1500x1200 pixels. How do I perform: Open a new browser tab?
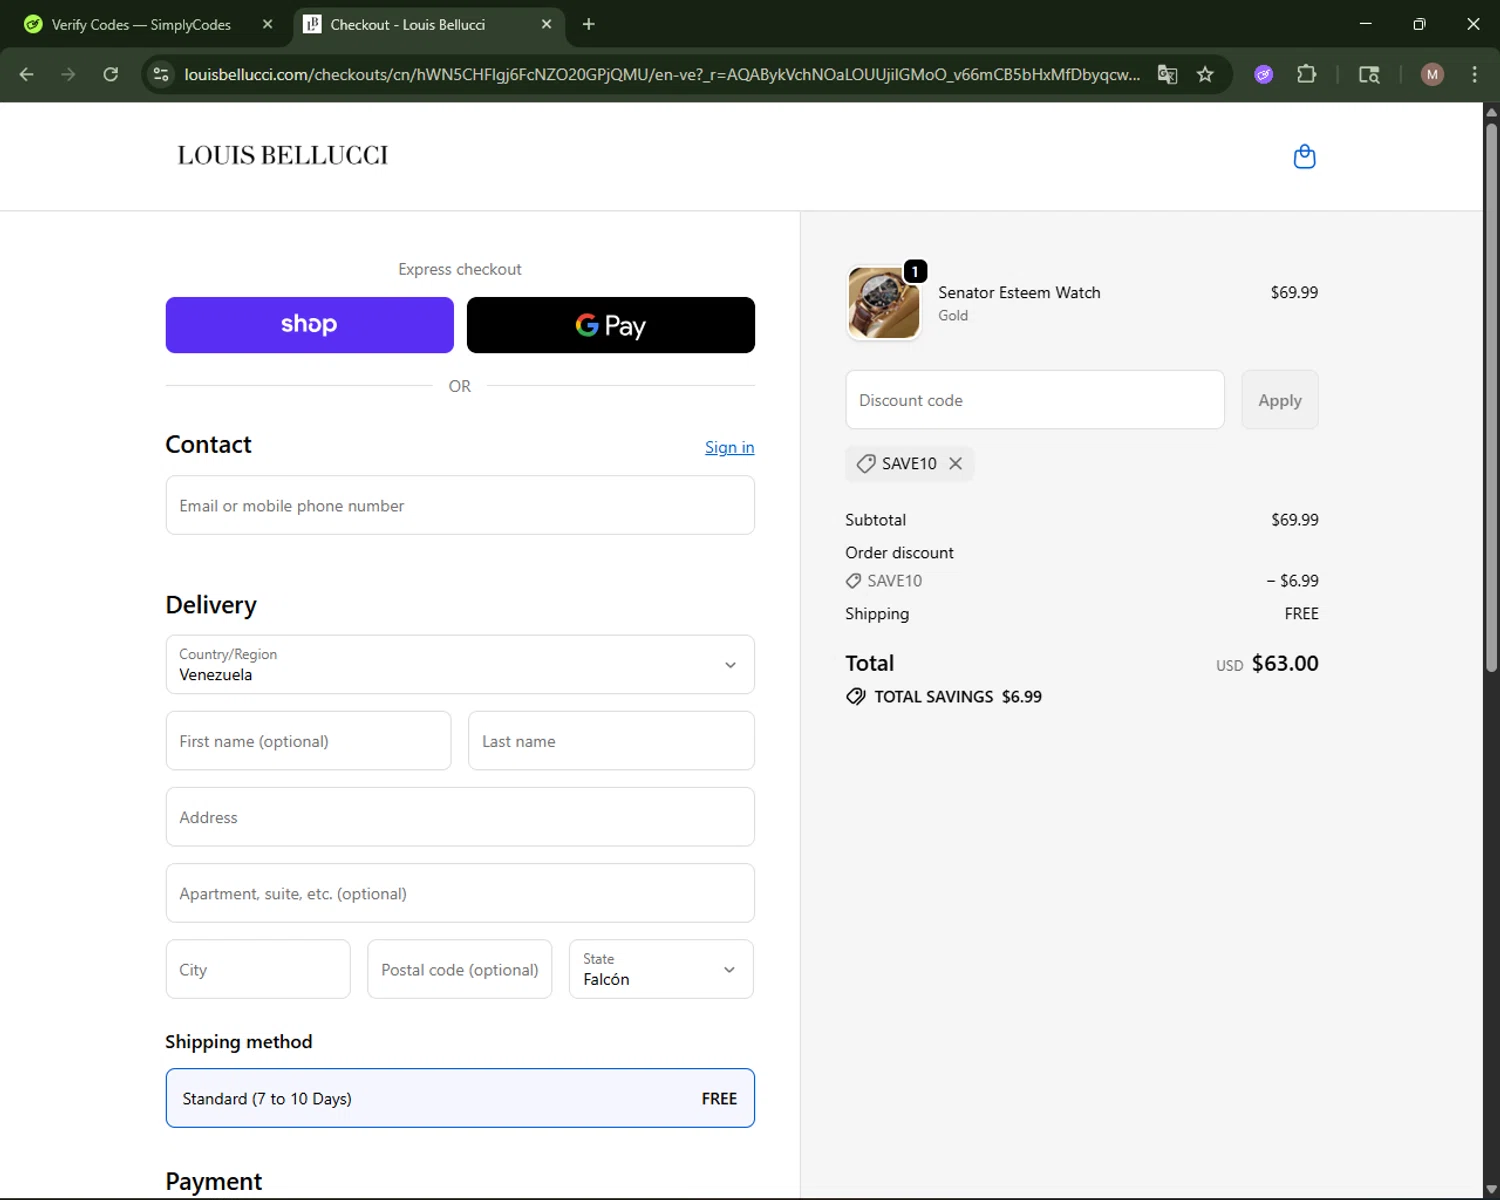point(588,24)
